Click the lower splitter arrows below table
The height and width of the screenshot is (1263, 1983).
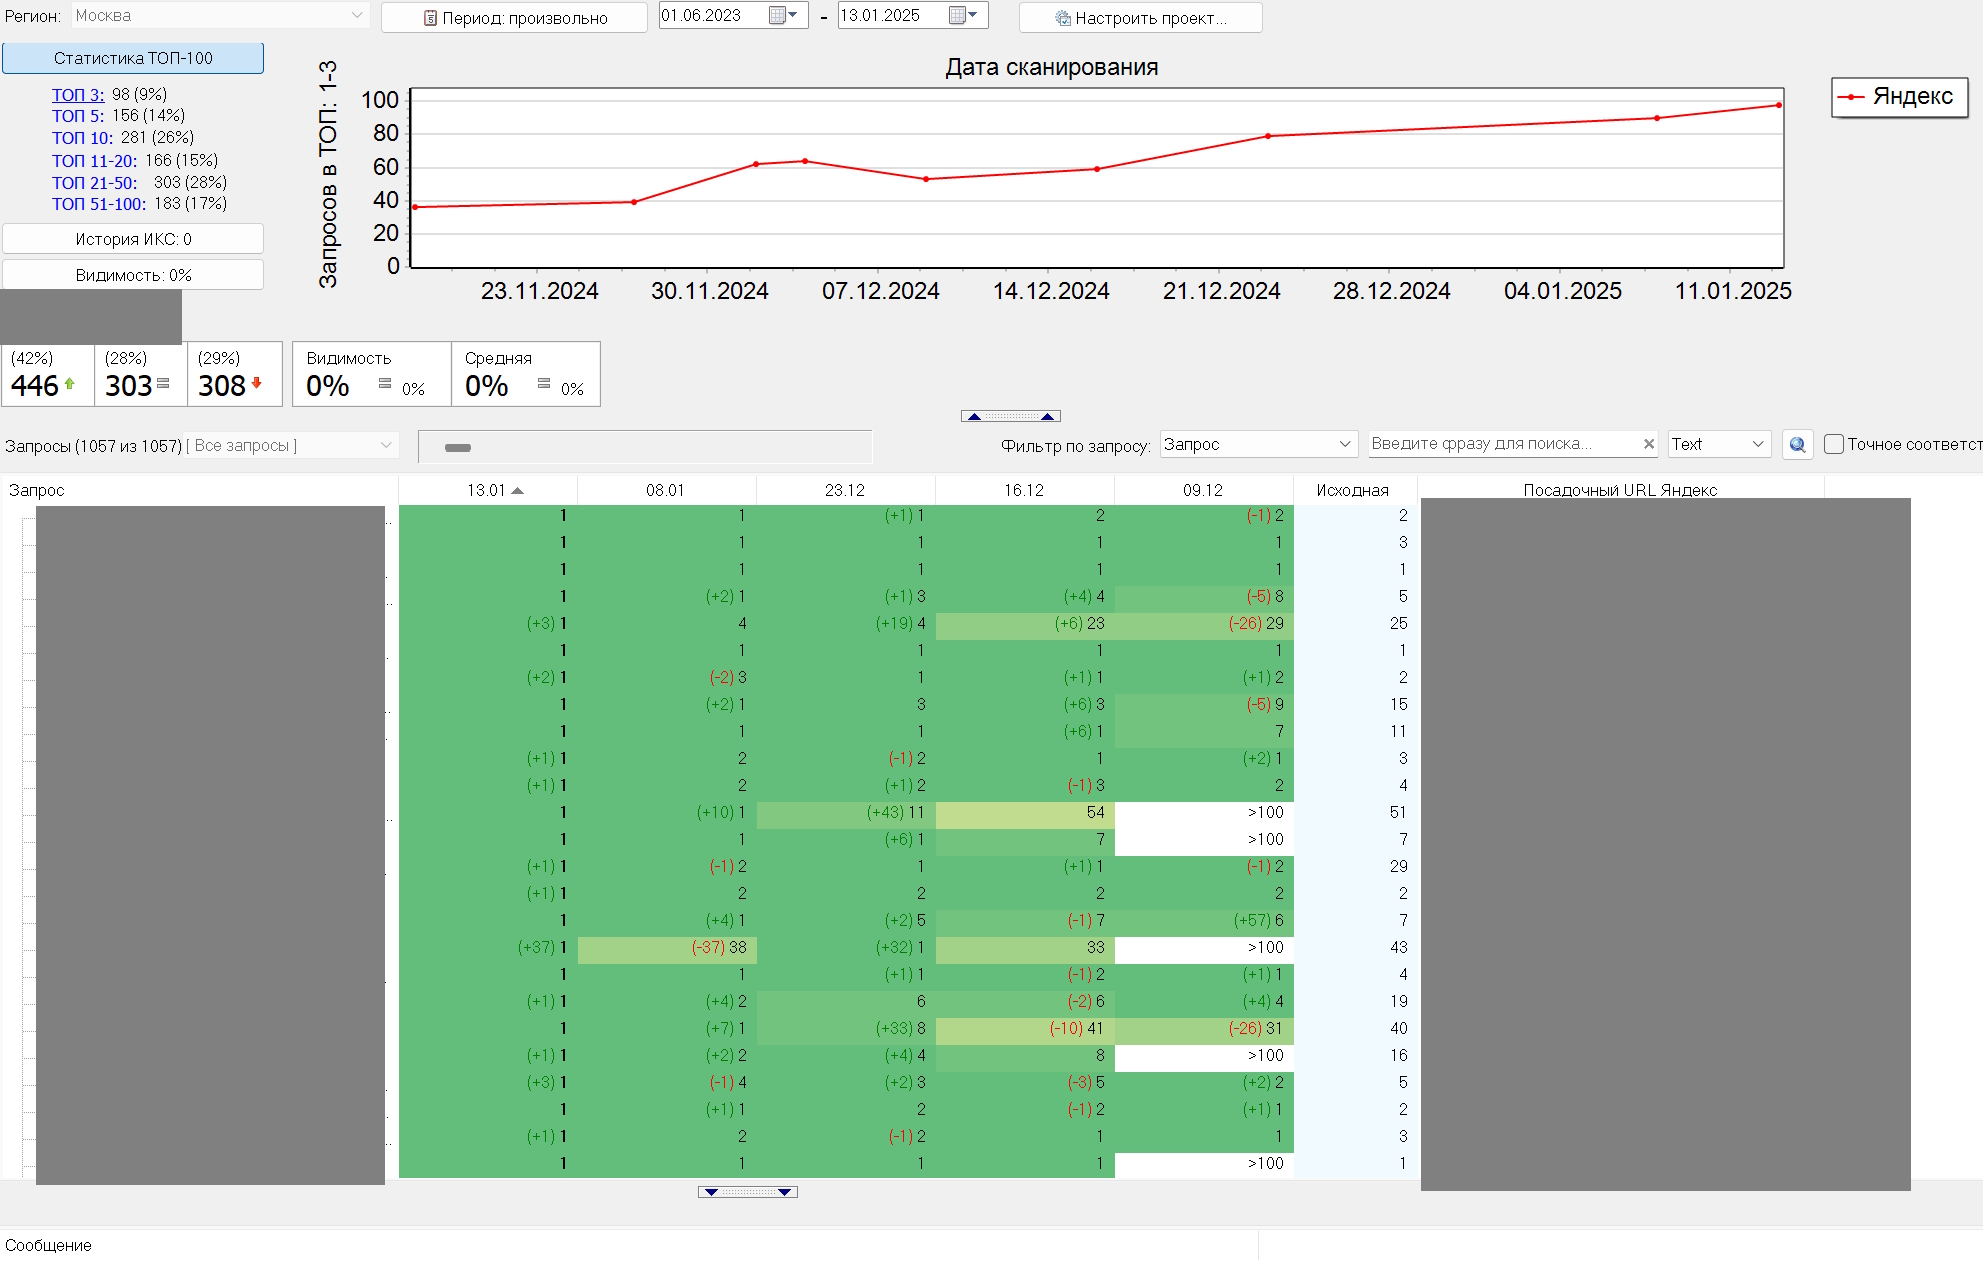[x=748, y=1192]
